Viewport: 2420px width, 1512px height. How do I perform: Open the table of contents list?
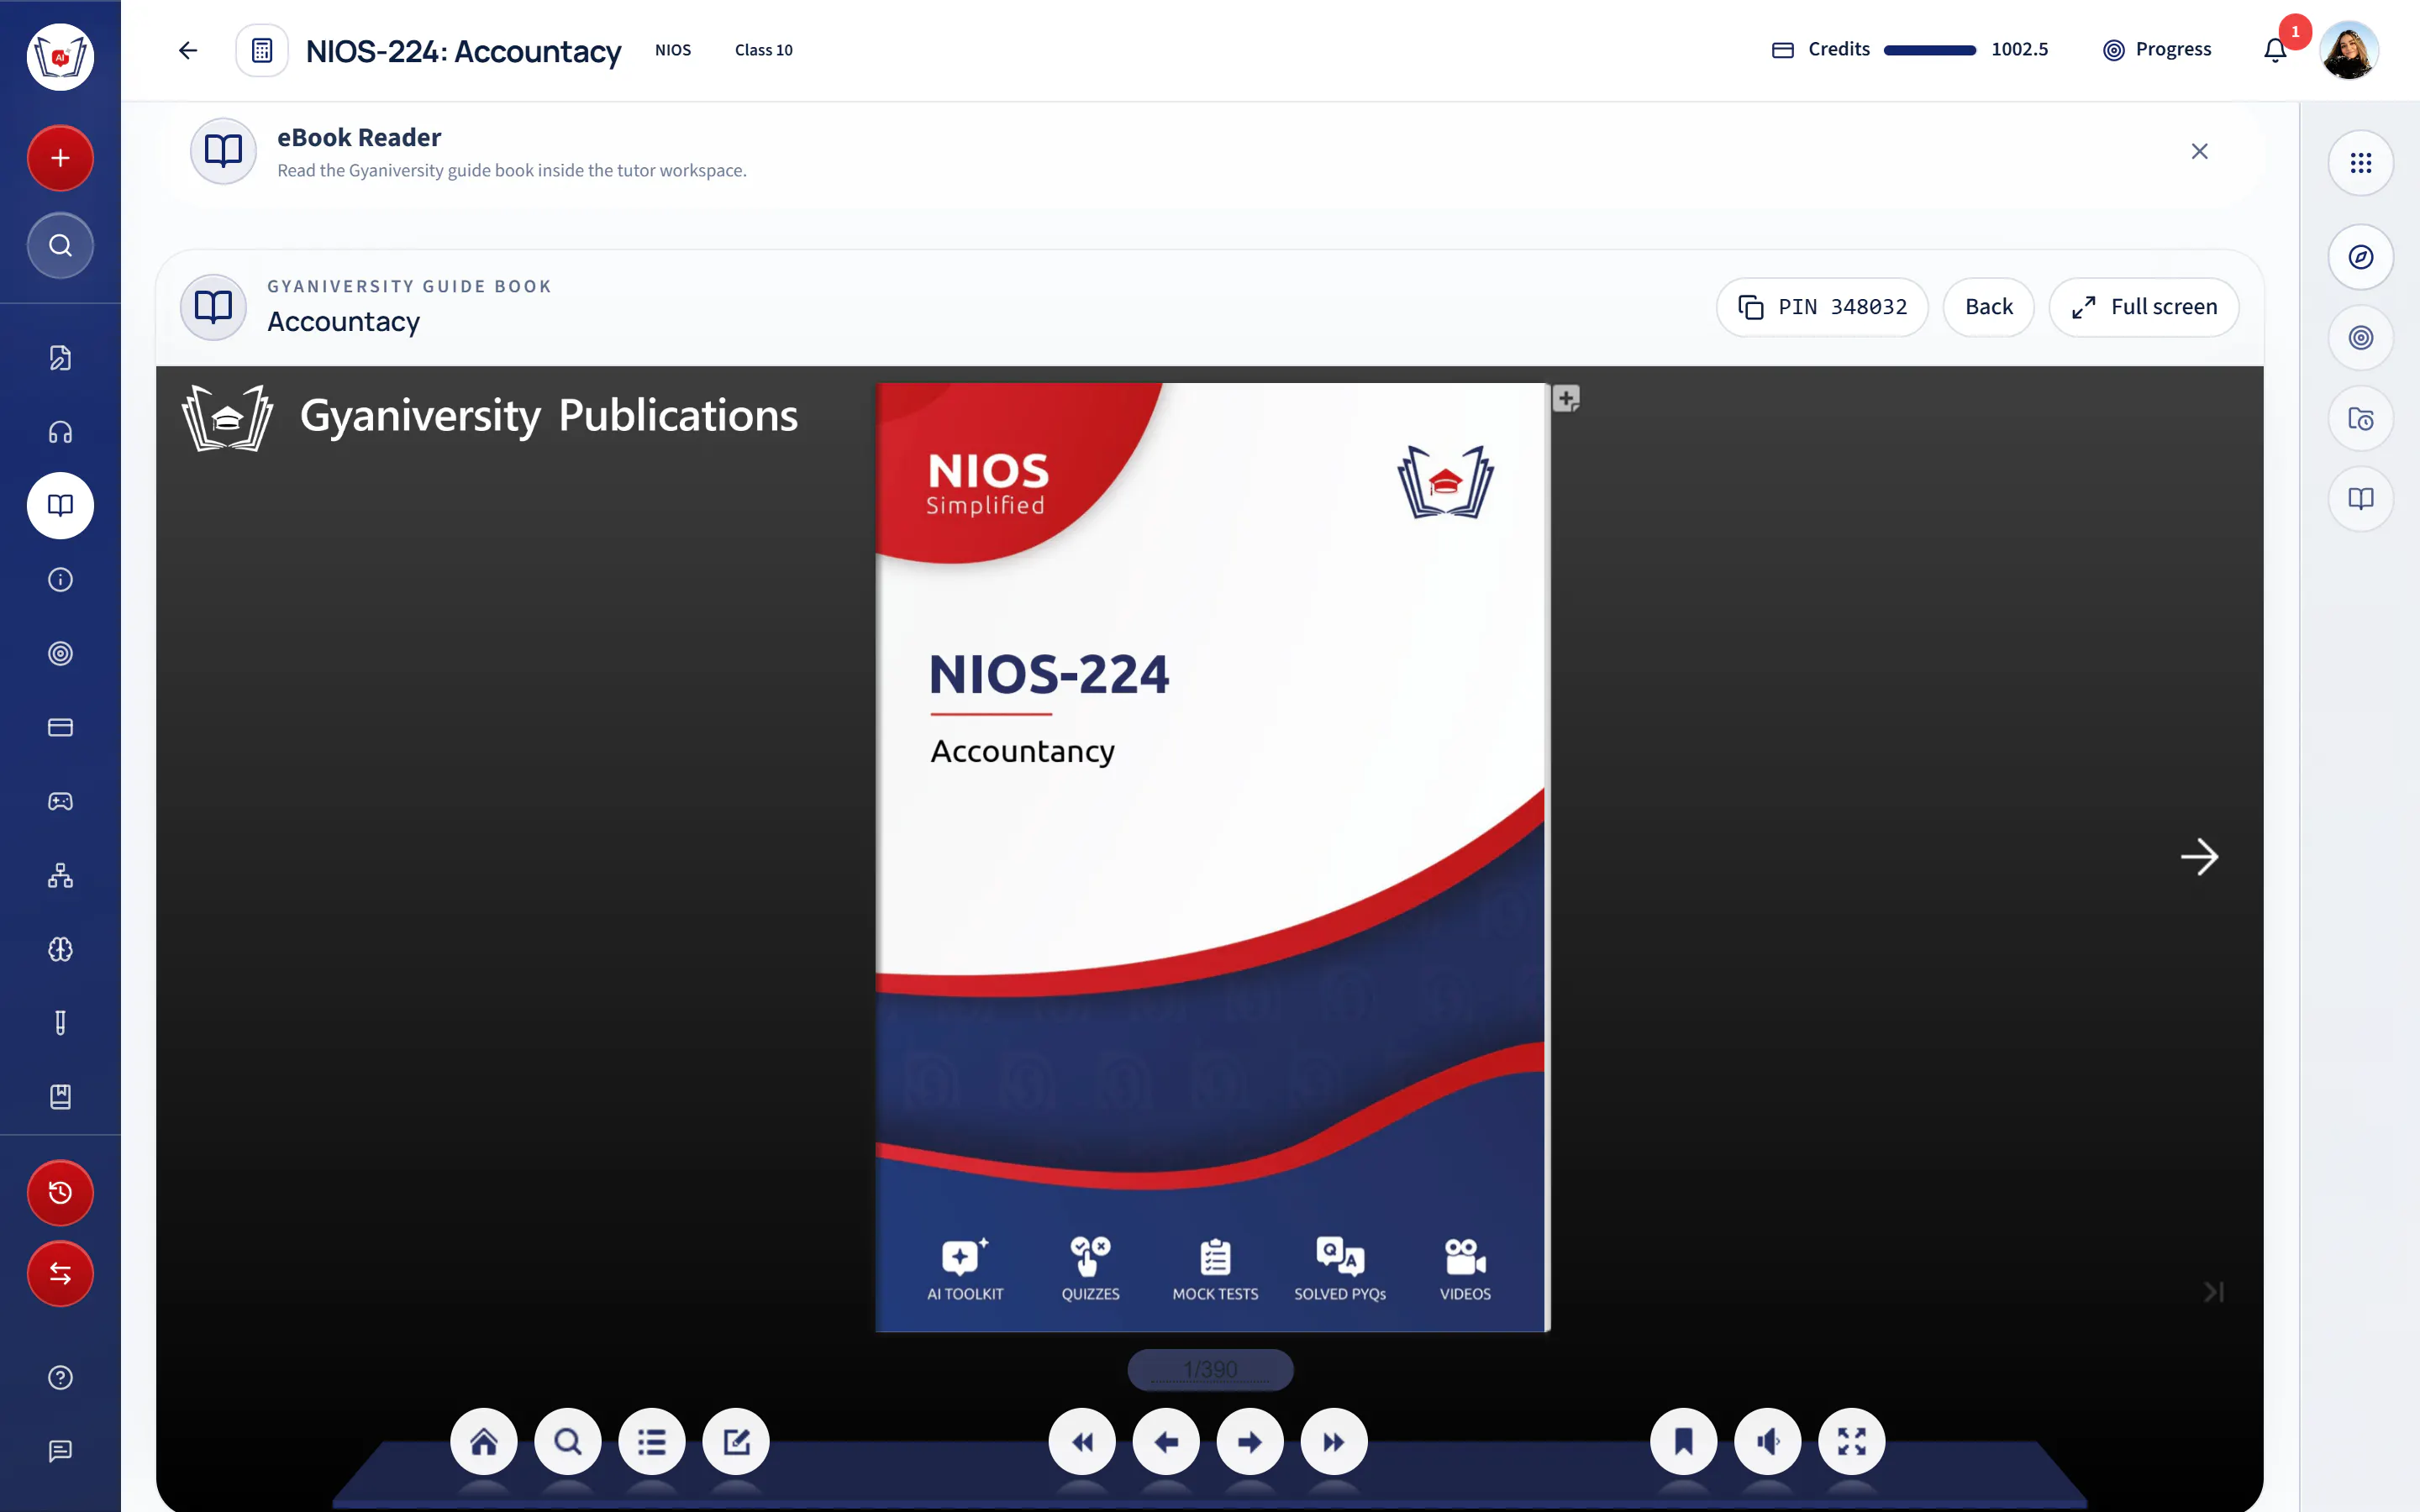click(x=652, y=1442)
